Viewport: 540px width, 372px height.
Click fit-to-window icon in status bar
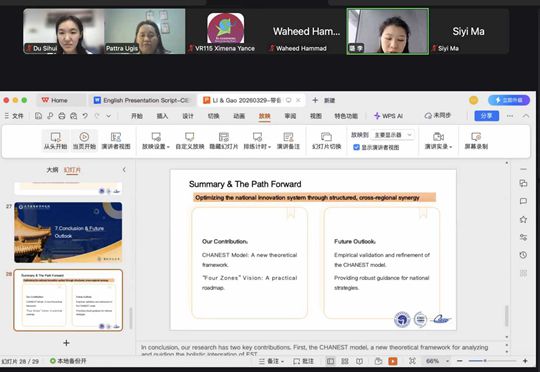[412, 361]
